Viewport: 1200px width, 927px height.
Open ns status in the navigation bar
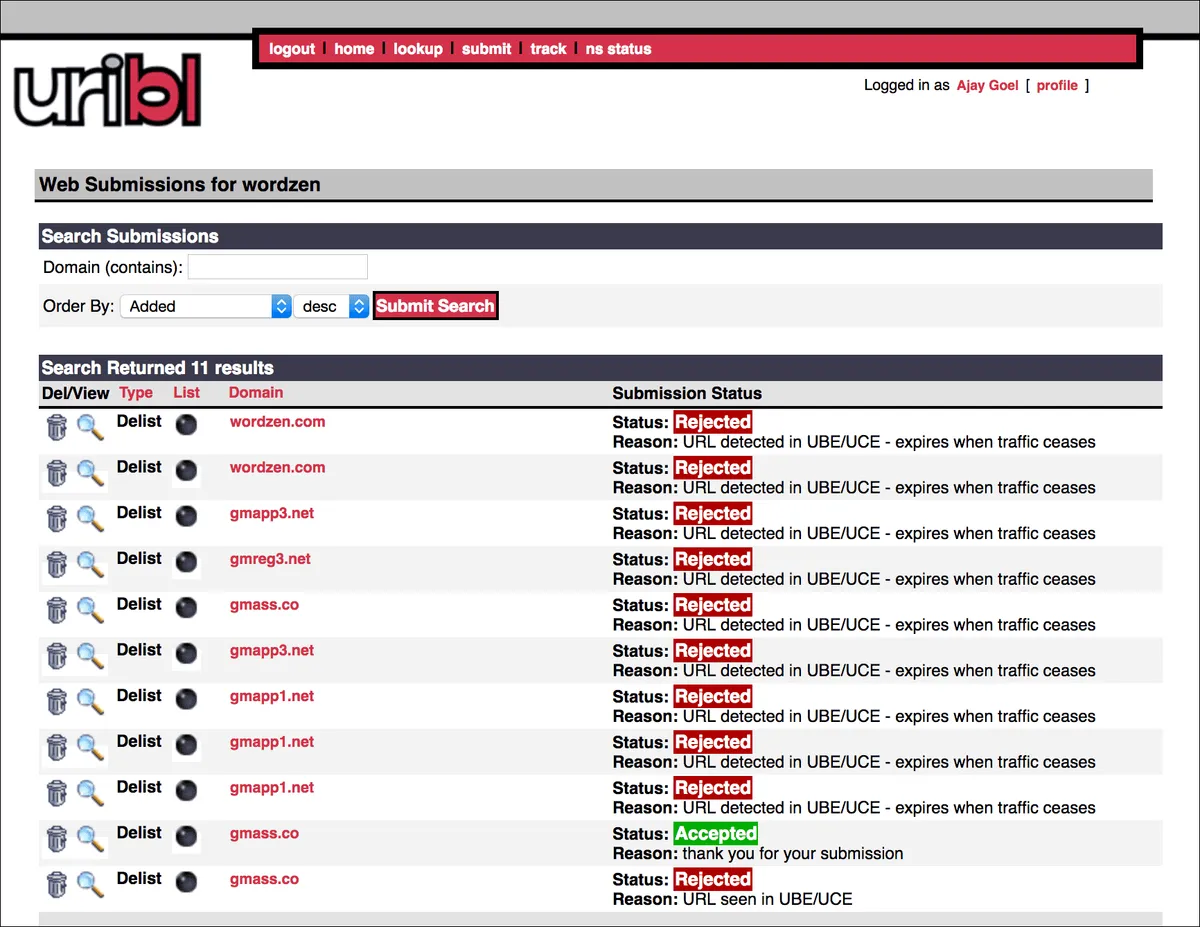point(618,48)
